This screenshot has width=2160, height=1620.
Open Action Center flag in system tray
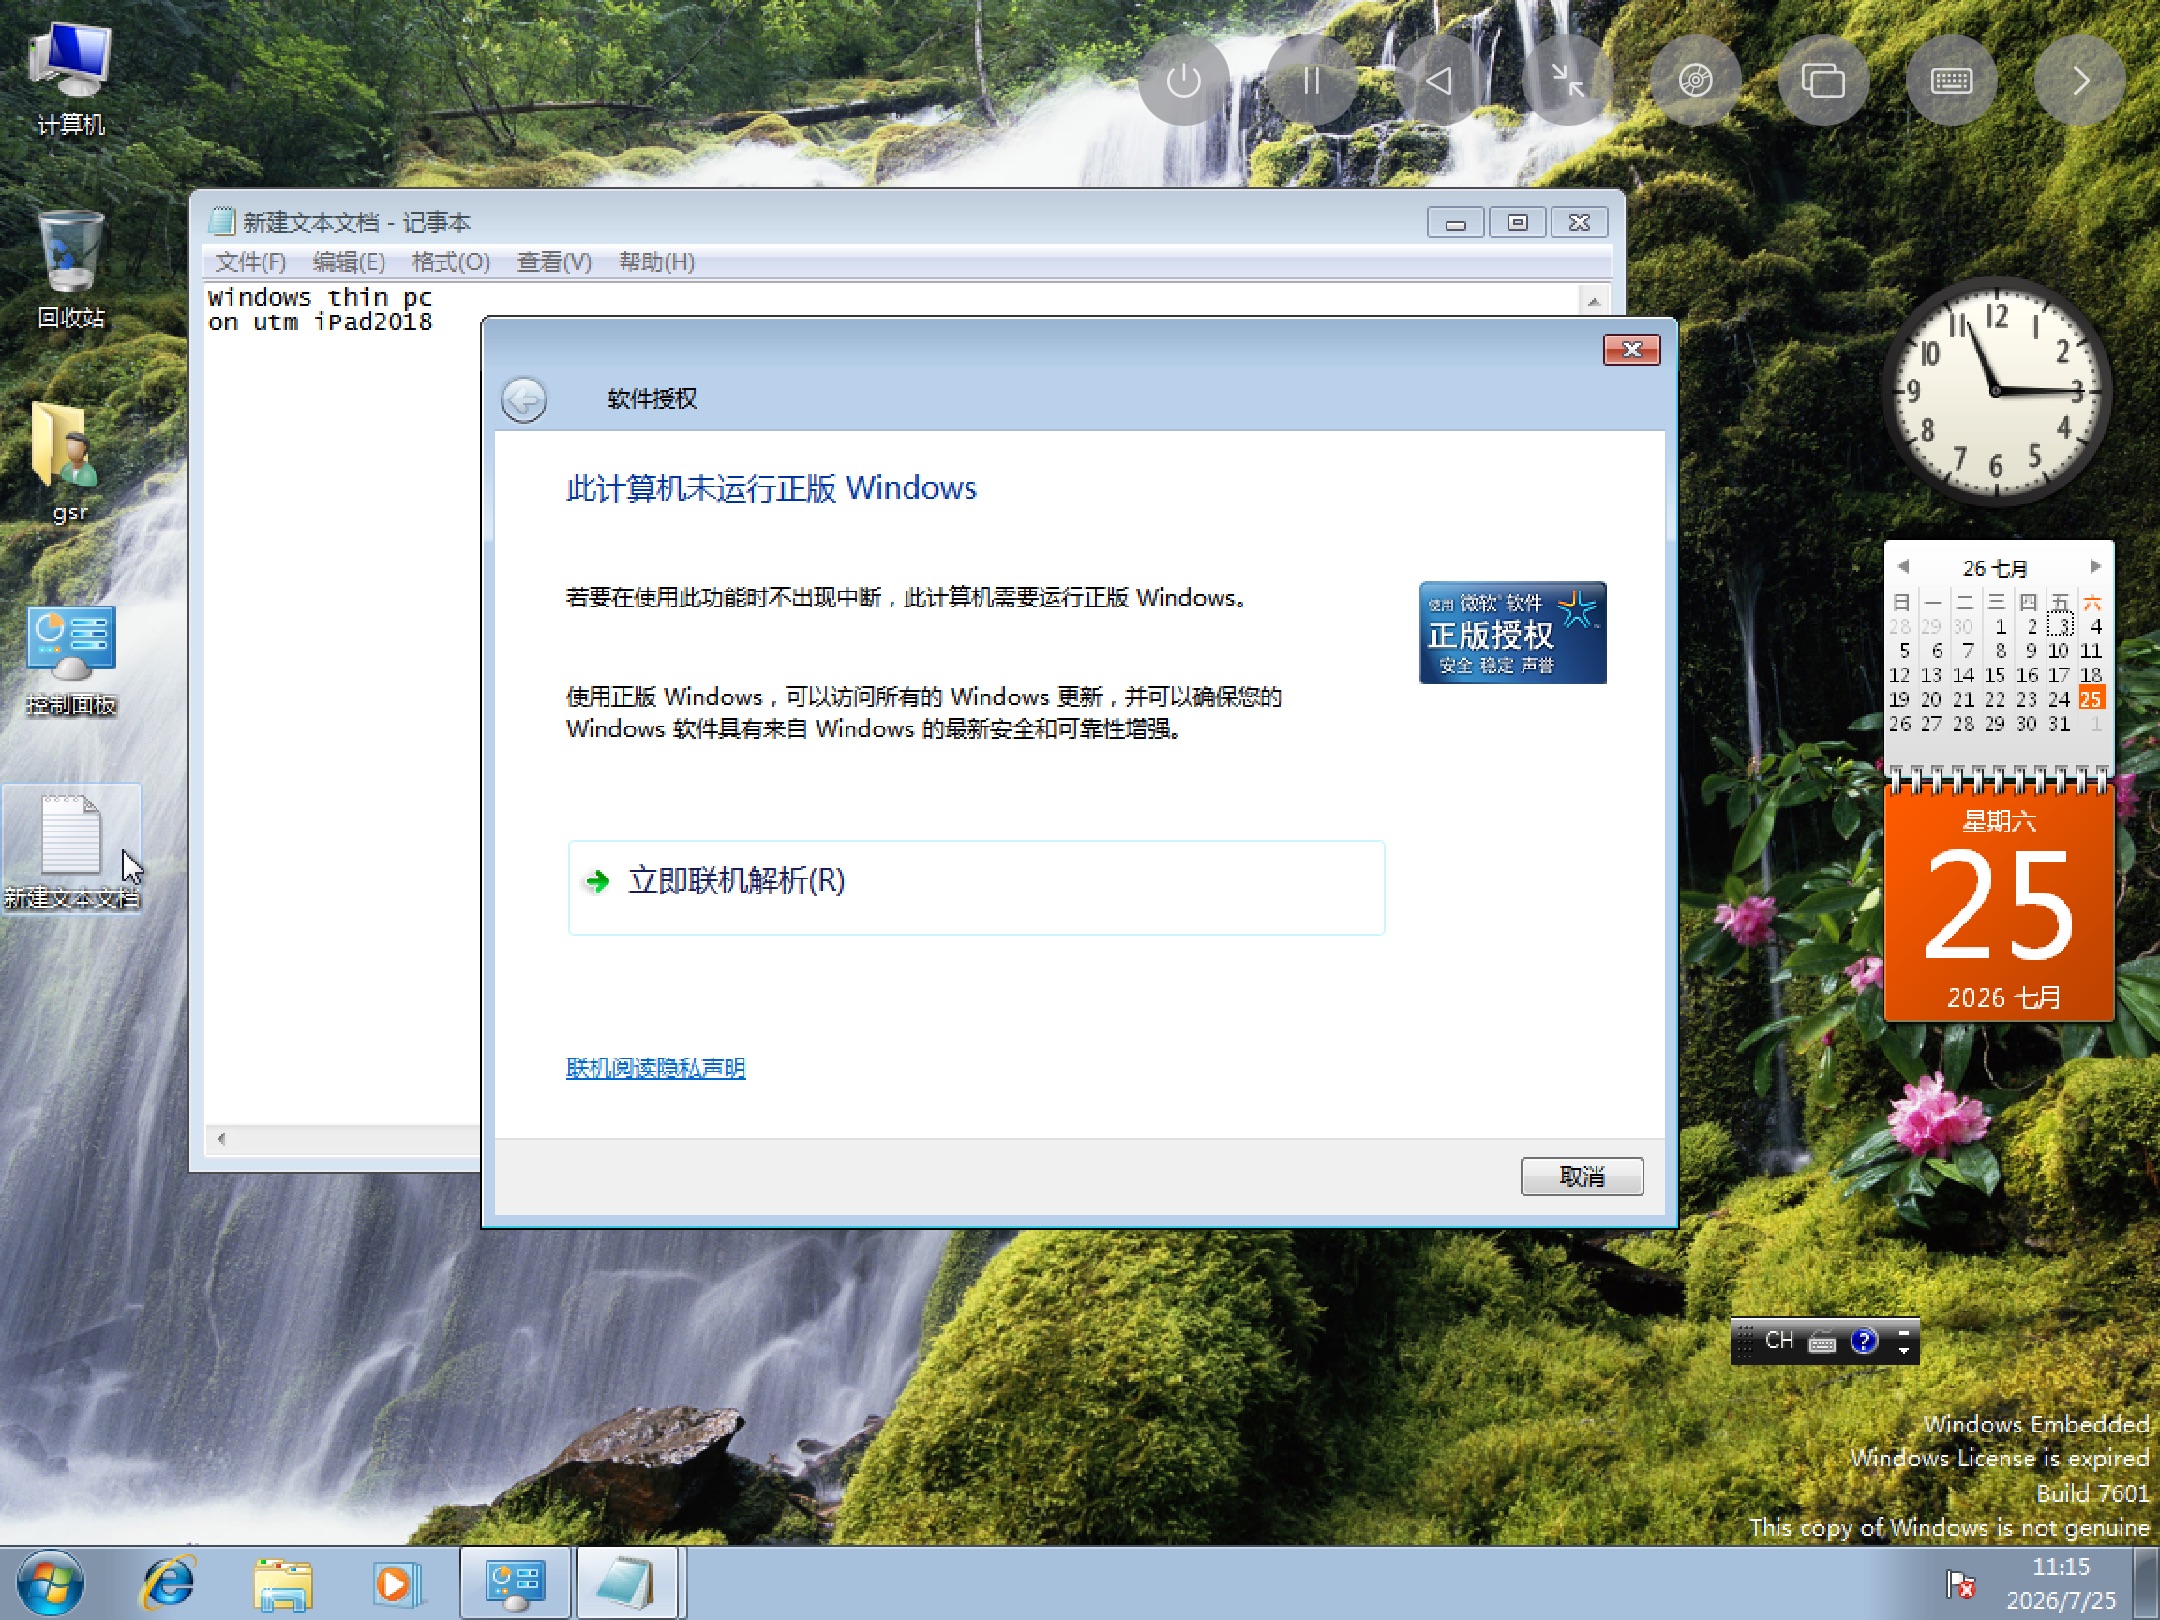1961,1584
